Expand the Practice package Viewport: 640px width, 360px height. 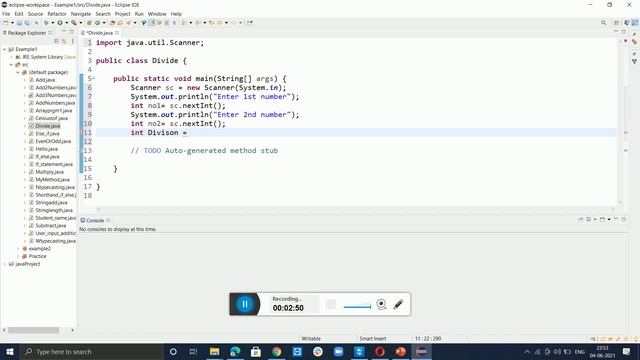tap(18, 256)
